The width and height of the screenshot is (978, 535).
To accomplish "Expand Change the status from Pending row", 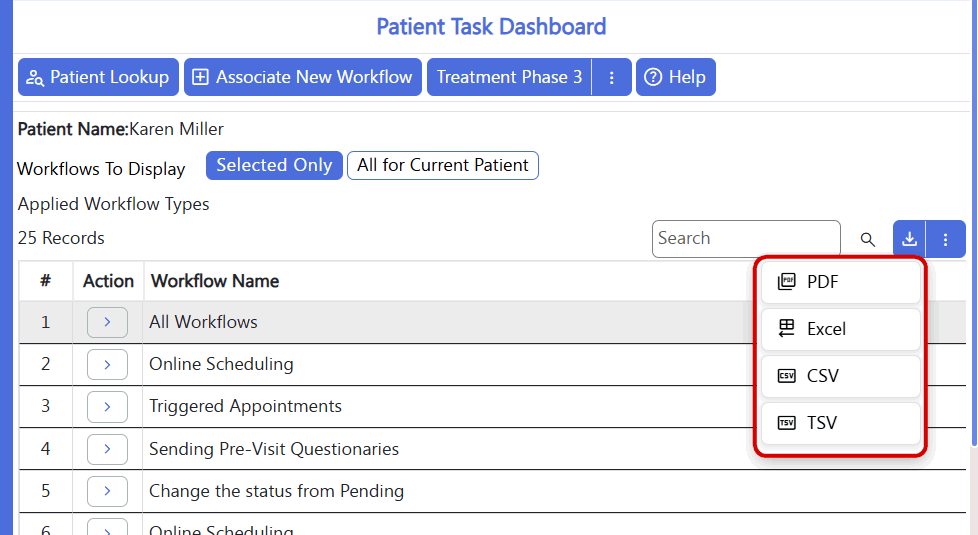I will click(107, 491).
